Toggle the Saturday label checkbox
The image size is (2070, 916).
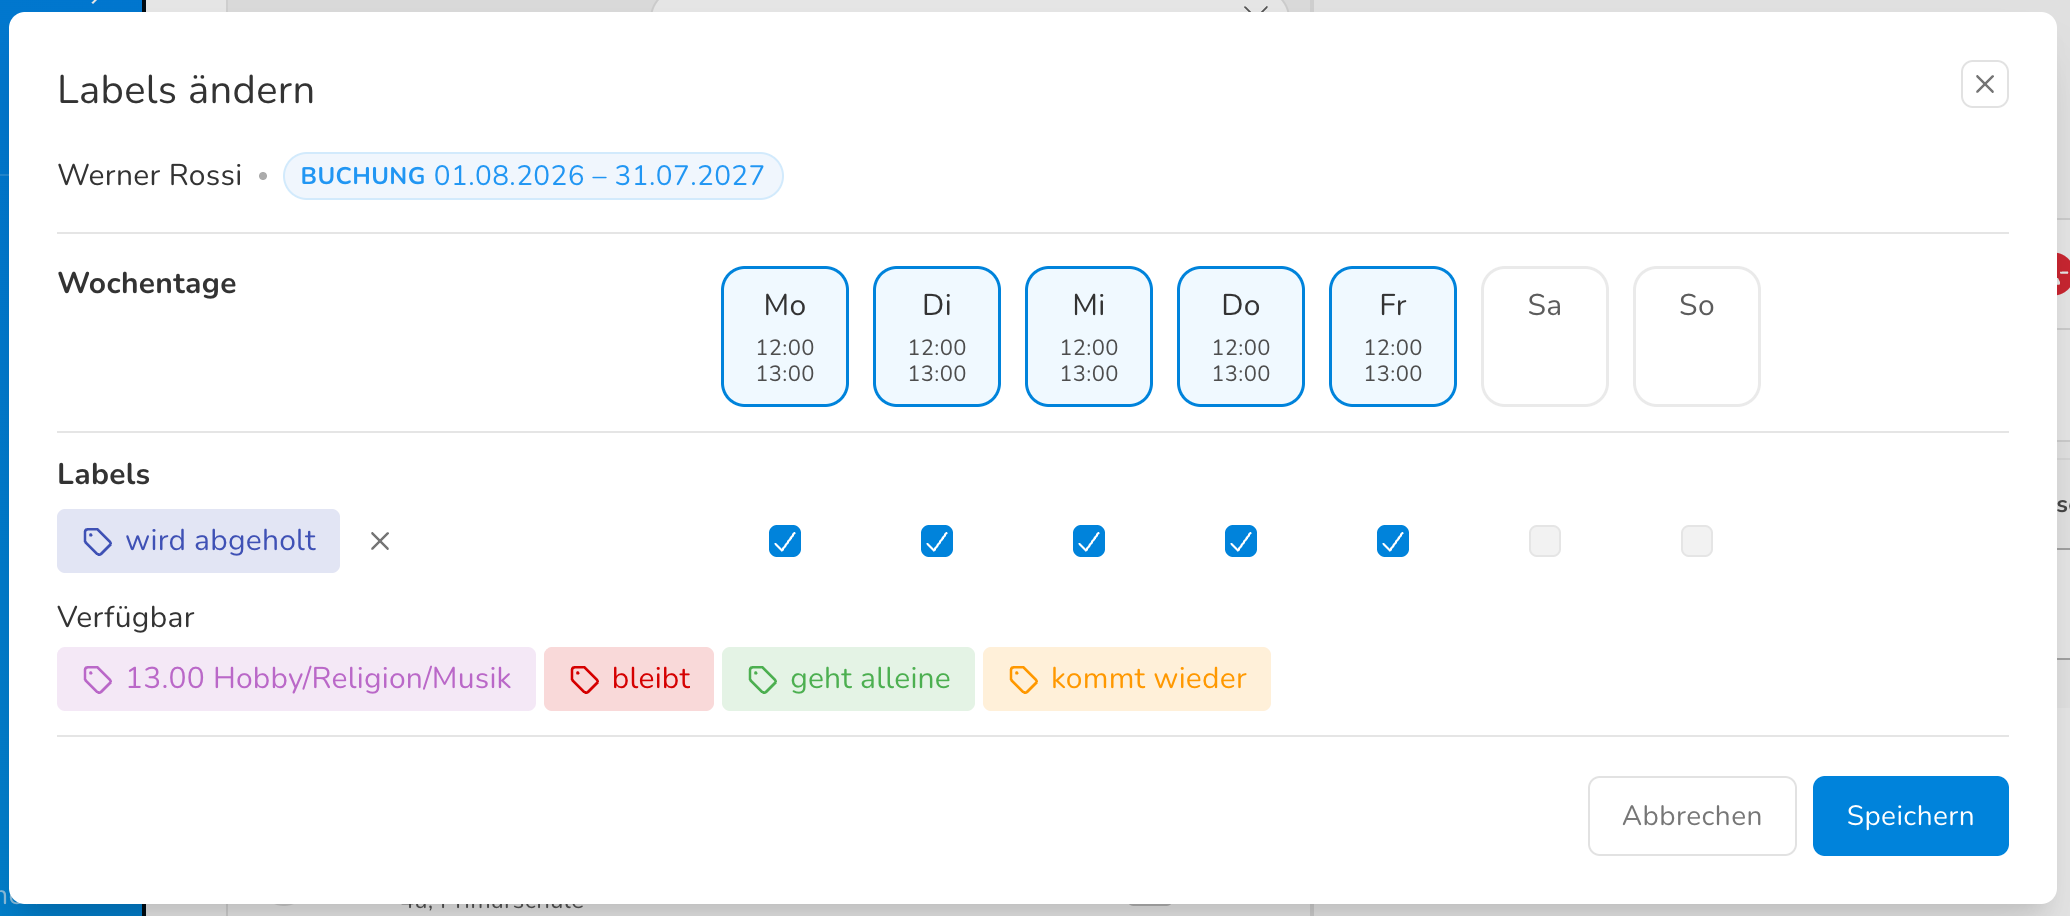pos(1545,541)
